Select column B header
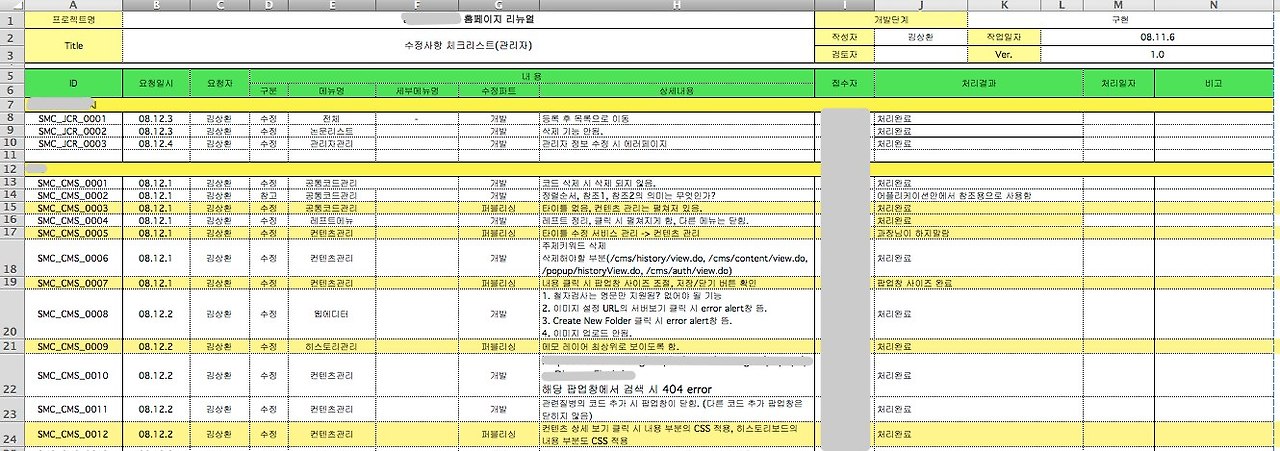Viewport: 1280px width, 451px height. point(157,5)
